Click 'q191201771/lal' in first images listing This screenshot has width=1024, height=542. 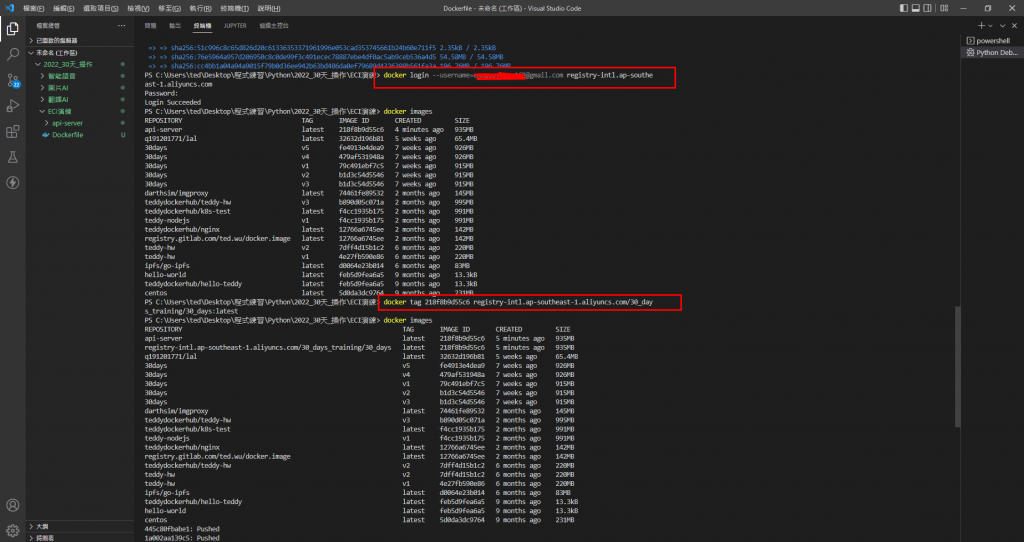[170, 139]
